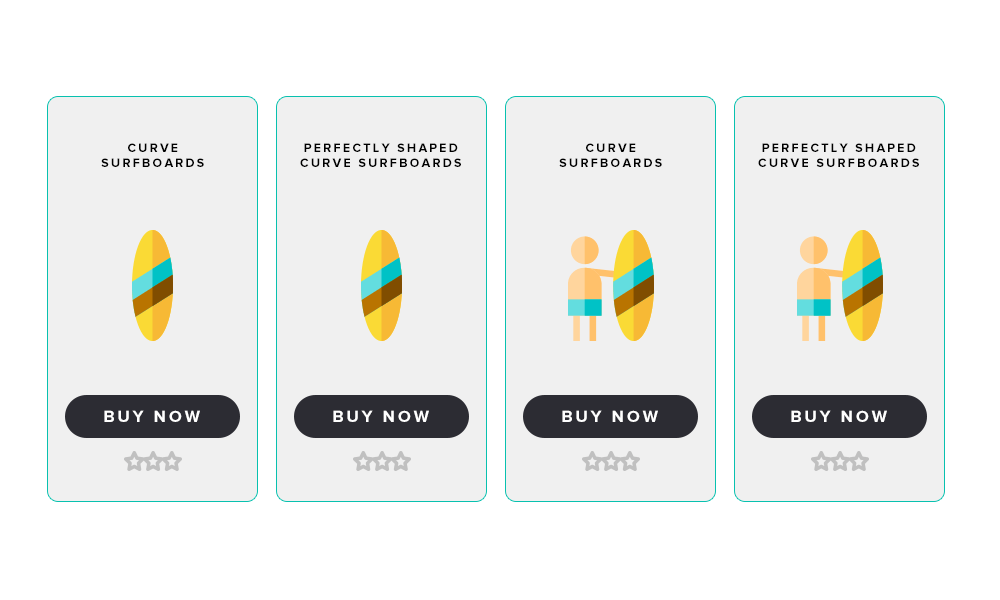Viewport: 1000px width, 600px height.
Task: Click Buy Now in the fourth card
Action: [x=839, y=416]
